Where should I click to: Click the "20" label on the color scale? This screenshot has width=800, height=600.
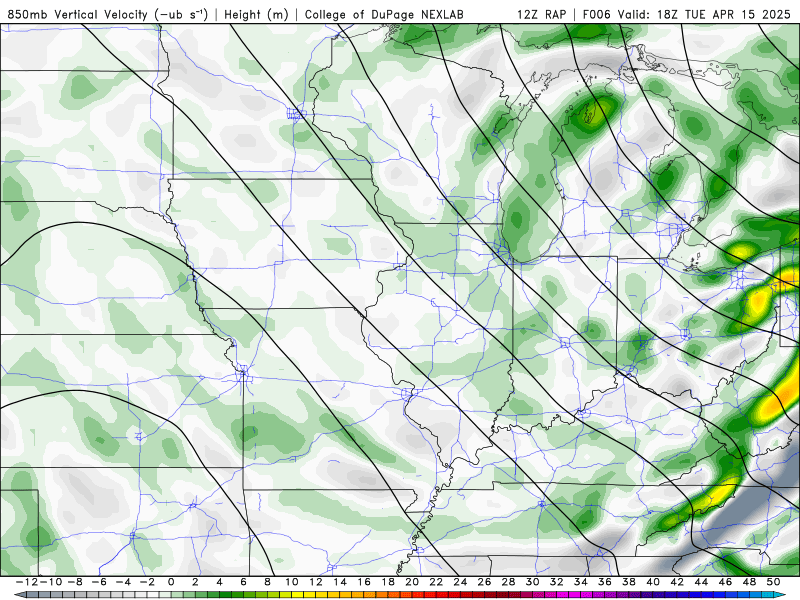pyautogui.click(x=412, y=582)
